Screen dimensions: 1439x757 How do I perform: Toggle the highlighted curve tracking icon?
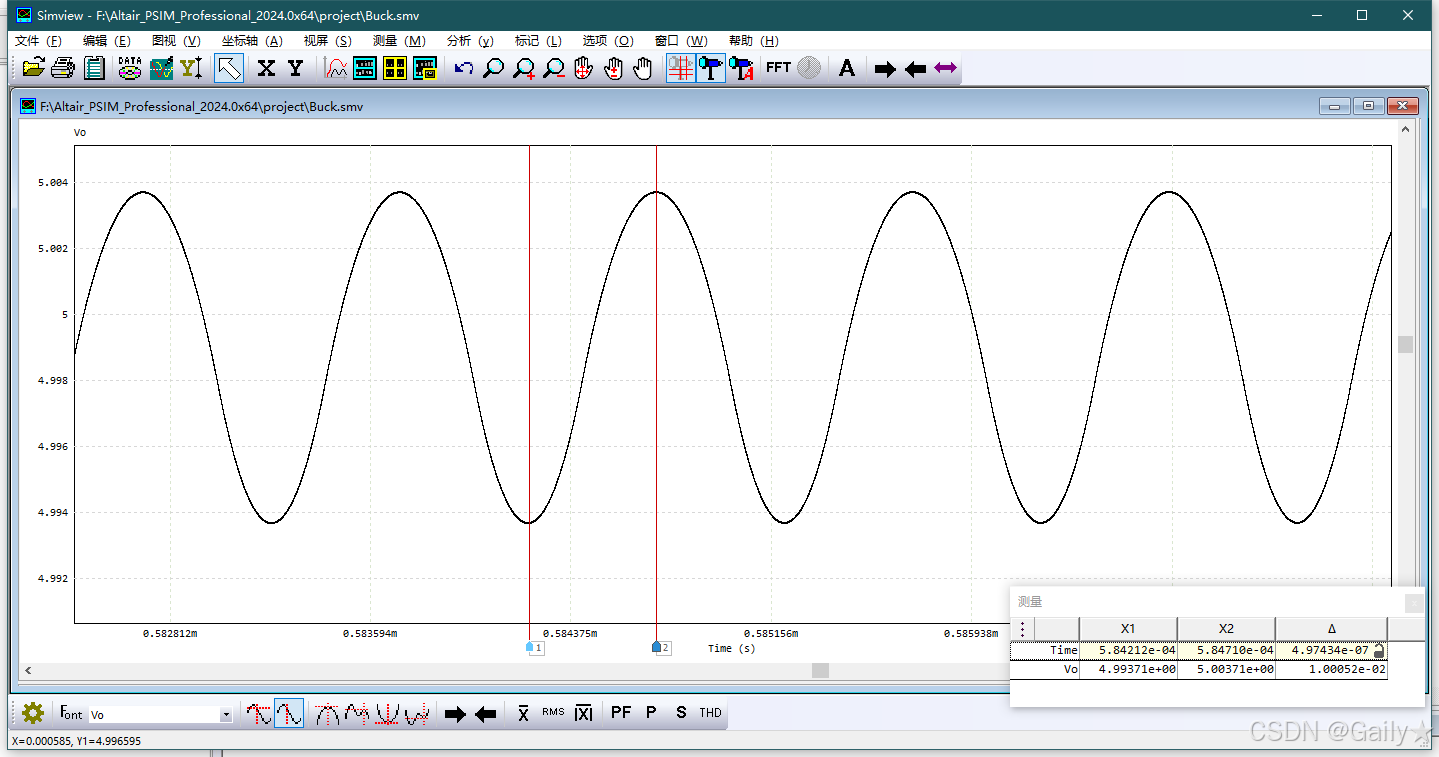tap(289, 713)
